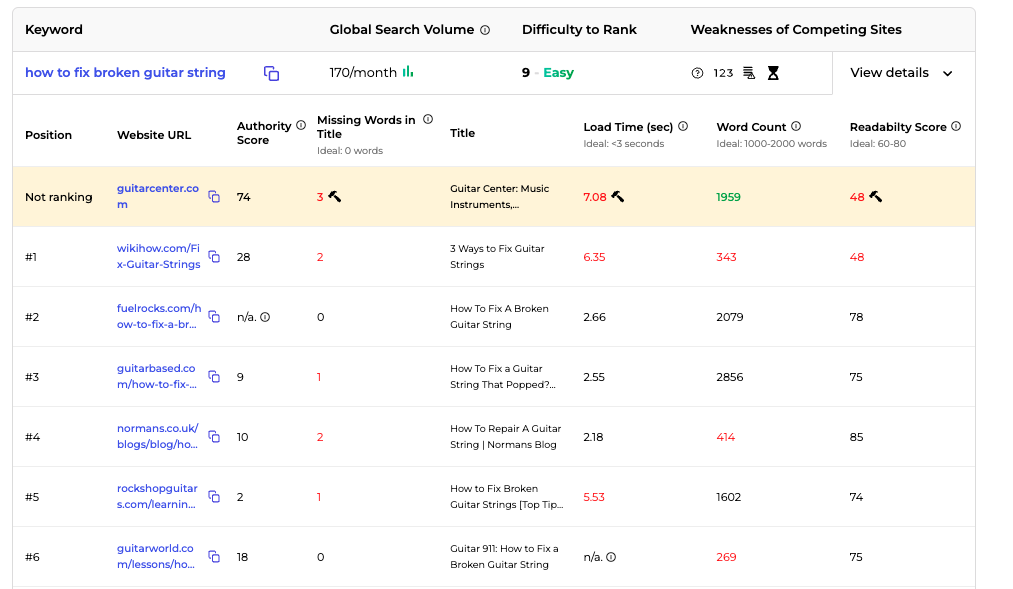
Task: Click the question mark icon beside the 123 count
Action: (698, 74)
